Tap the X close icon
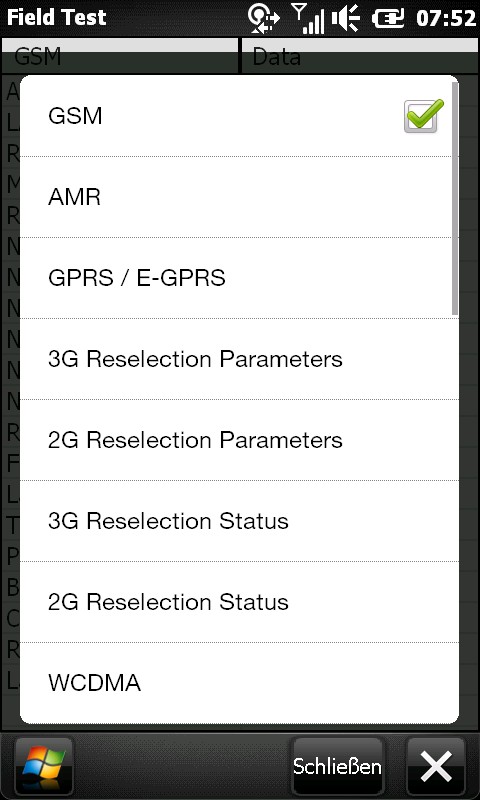 [x=436, y=766]
